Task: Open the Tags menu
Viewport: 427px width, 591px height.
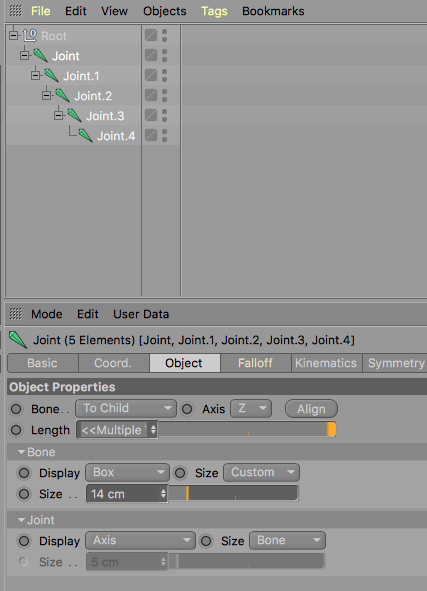Action: pyautogui.click(x=214, y=11)
